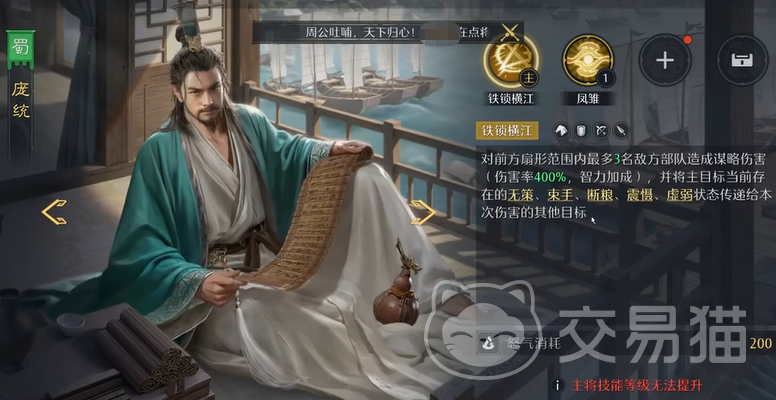Tap the crossed swords icon on banner
The image size is (776, 400).
[x=510, y=32]
